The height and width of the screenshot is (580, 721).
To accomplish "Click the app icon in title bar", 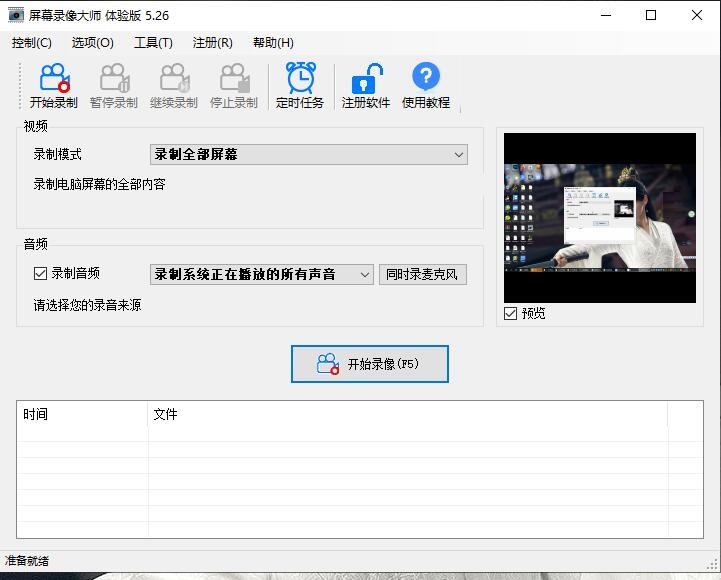I will point(16,15).
